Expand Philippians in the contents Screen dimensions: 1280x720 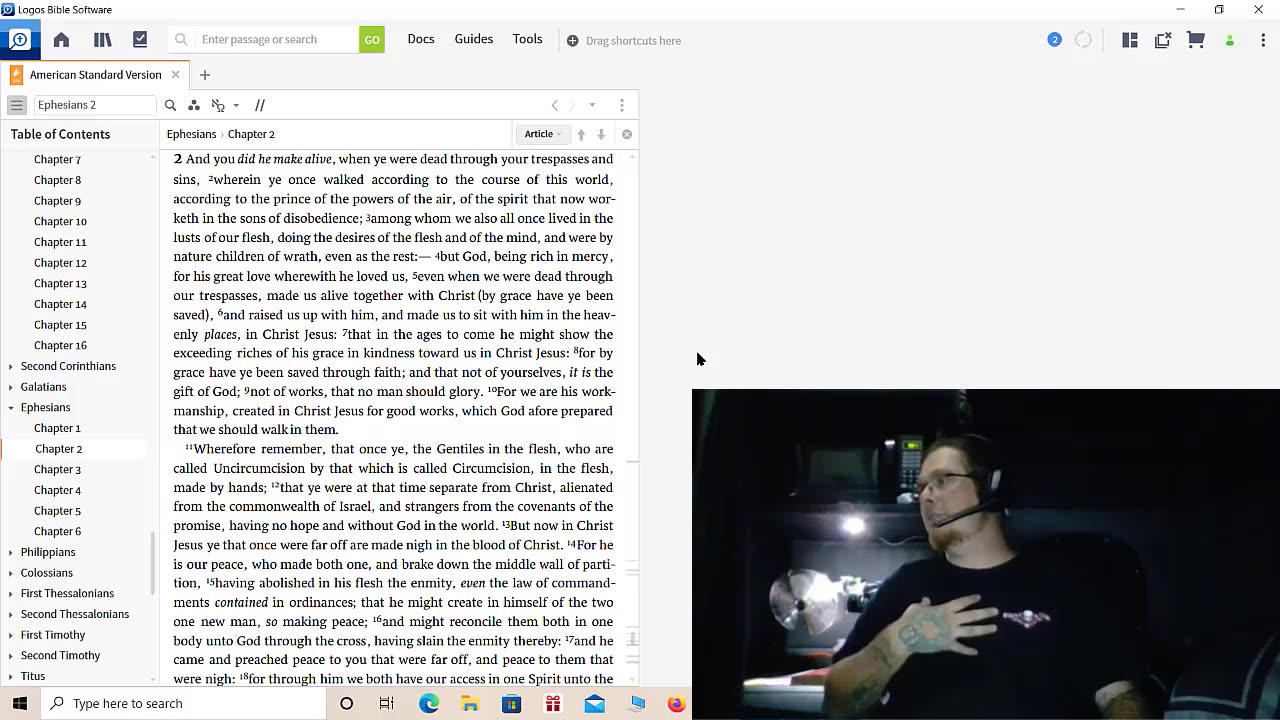pos(11,552)
